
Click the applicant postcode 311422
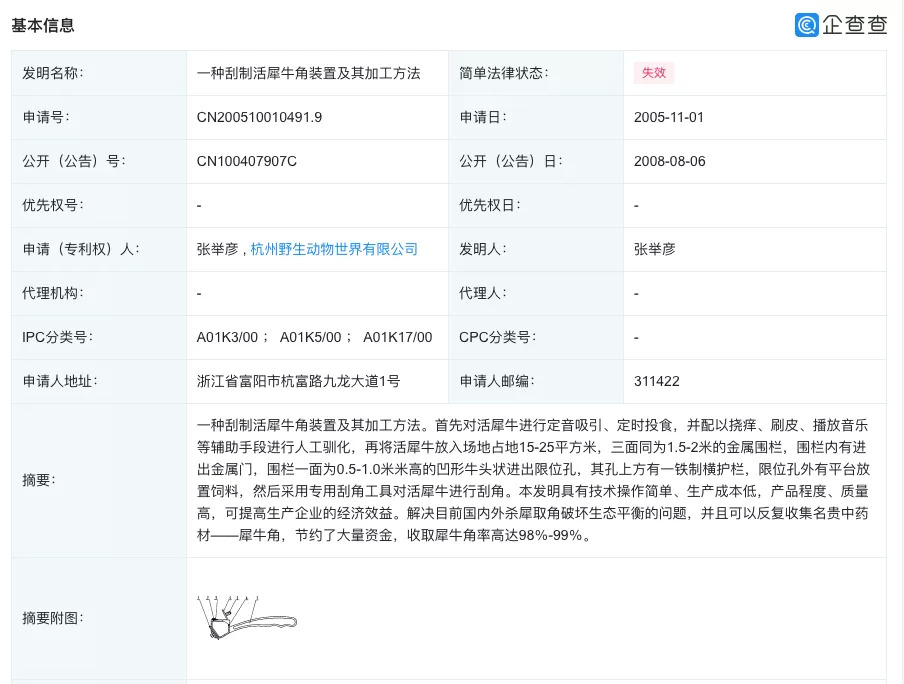656,381
